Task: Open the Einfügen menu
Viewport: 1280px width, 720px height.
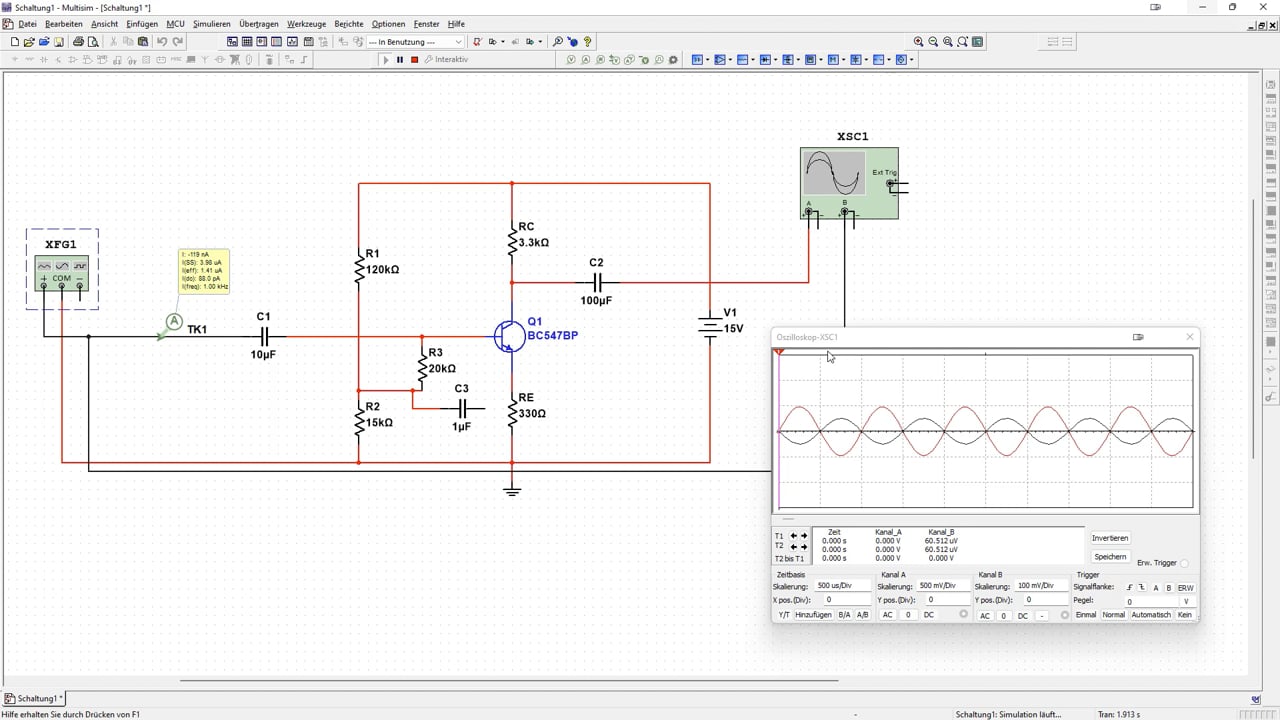Action: click(x=142, y=23)
